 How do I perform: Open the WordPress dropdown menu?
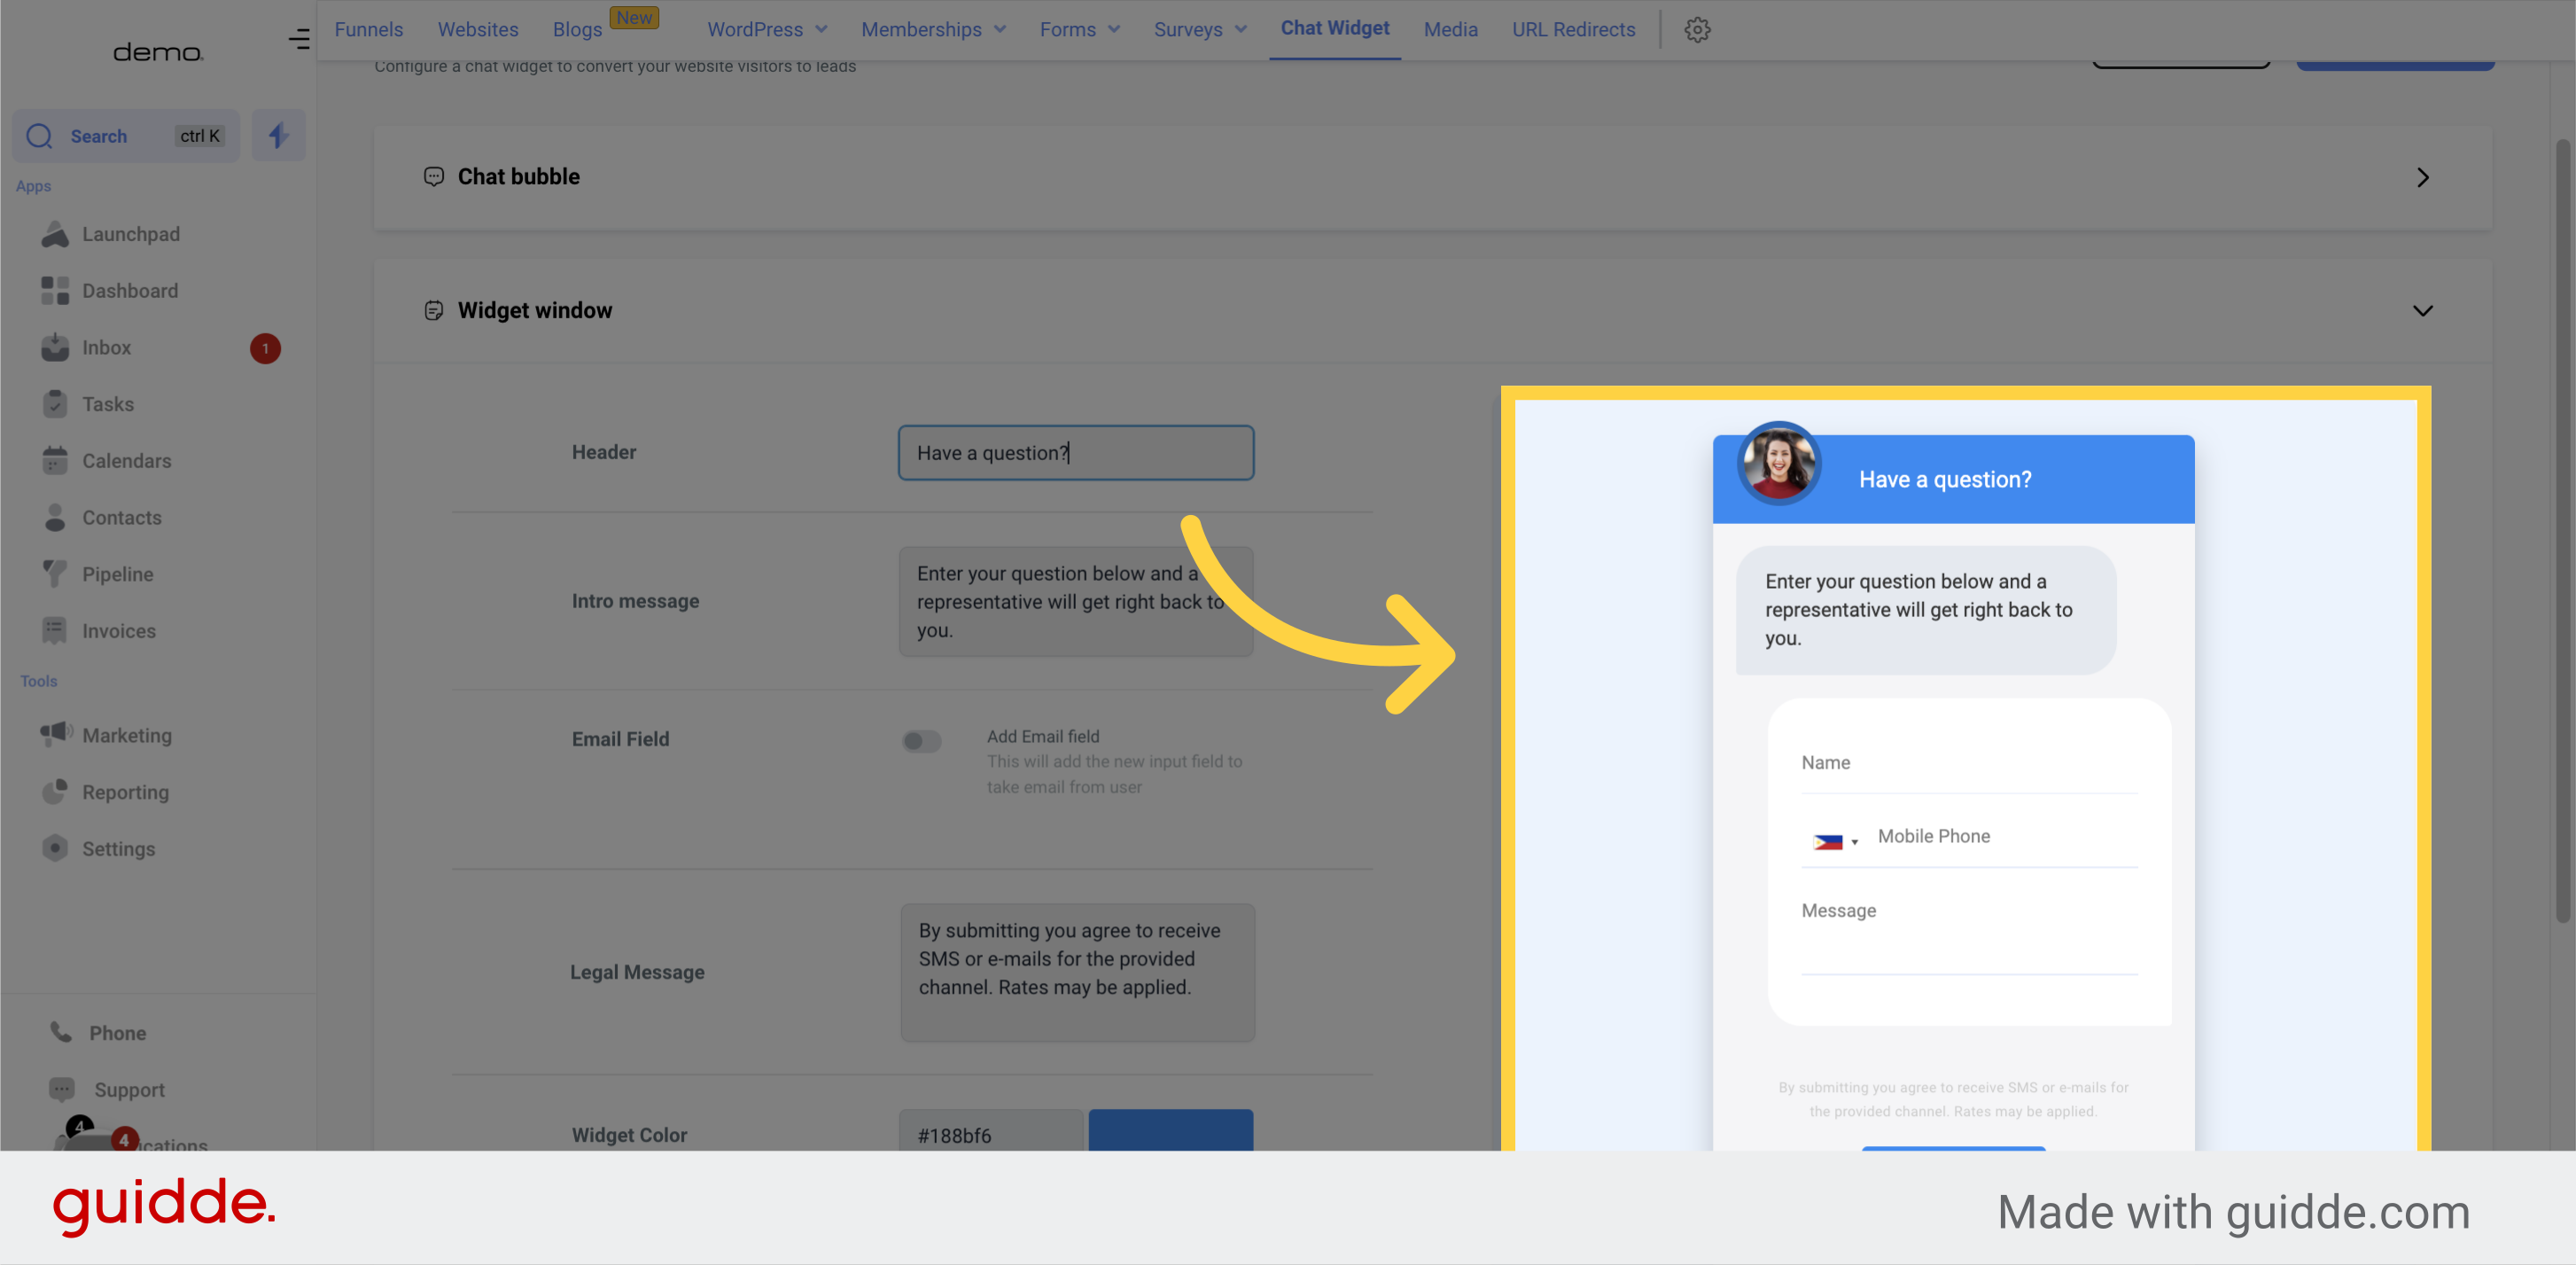[x=768, y=29]
